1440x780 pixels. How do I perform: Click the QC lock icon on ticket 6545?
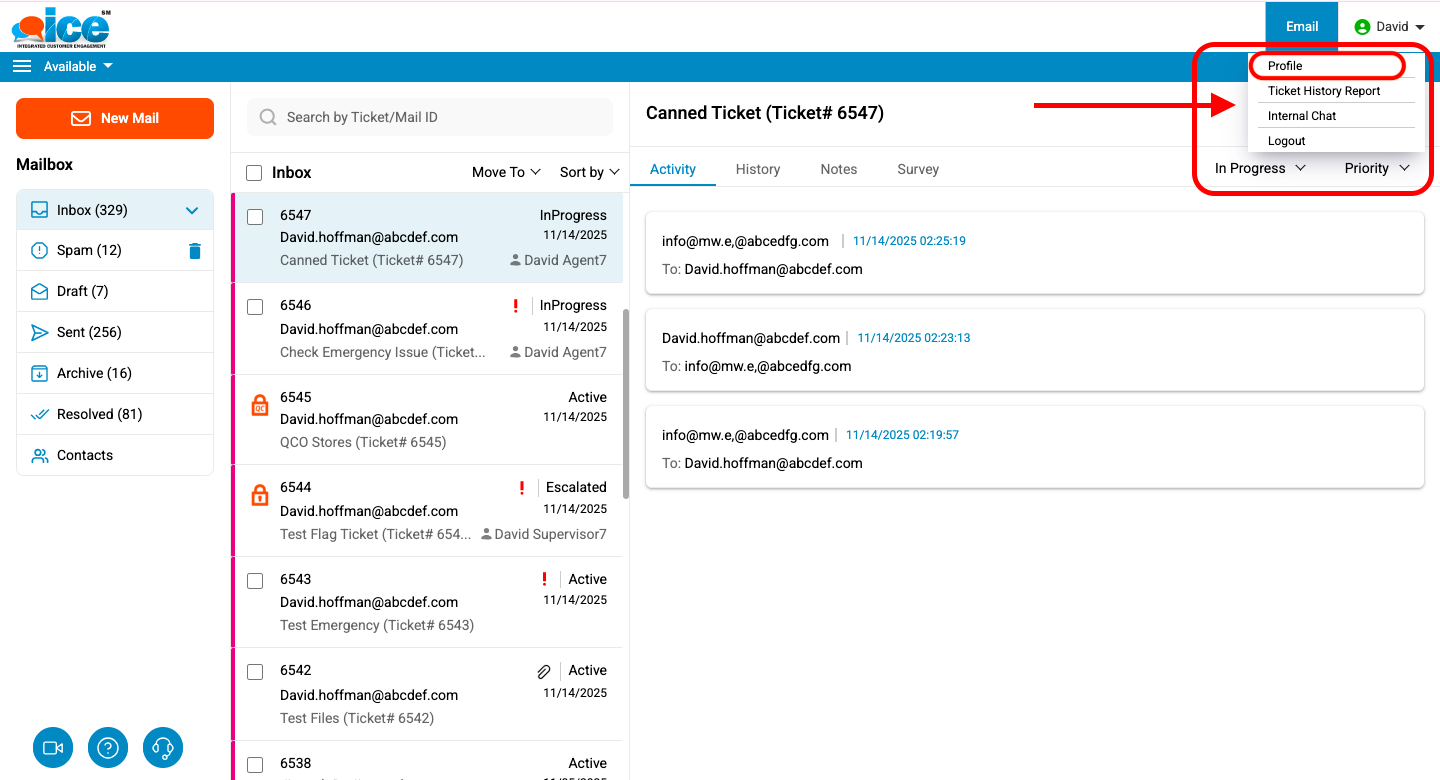259,405
